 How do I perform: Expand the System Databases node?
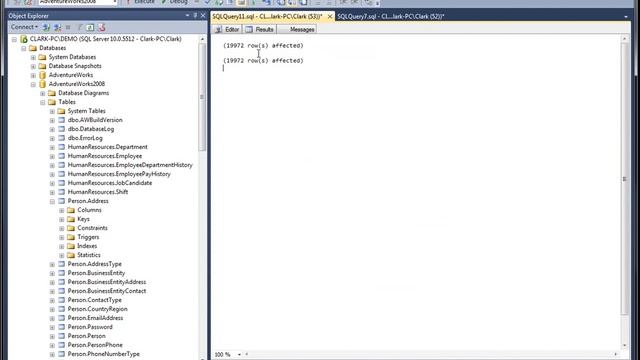pyautogui.click(x=33, y=58)
